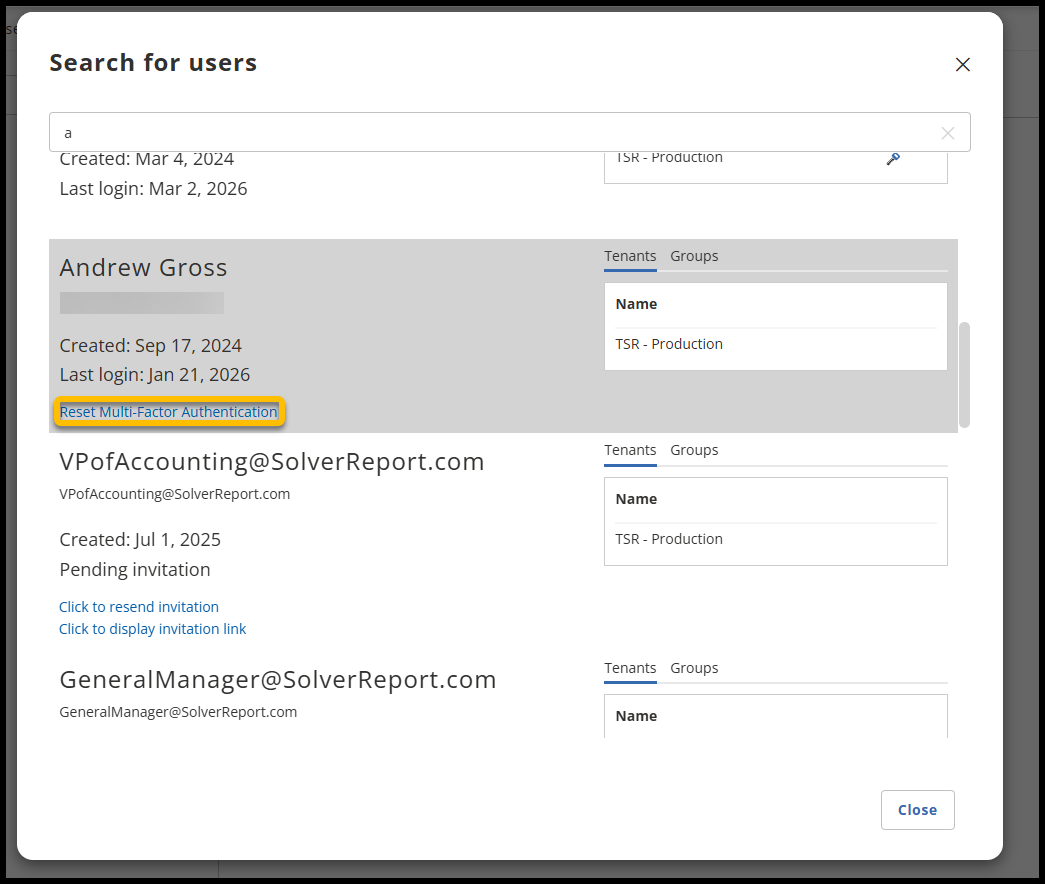Click the key icon beside the top TSR - Production

click(893, 158)
